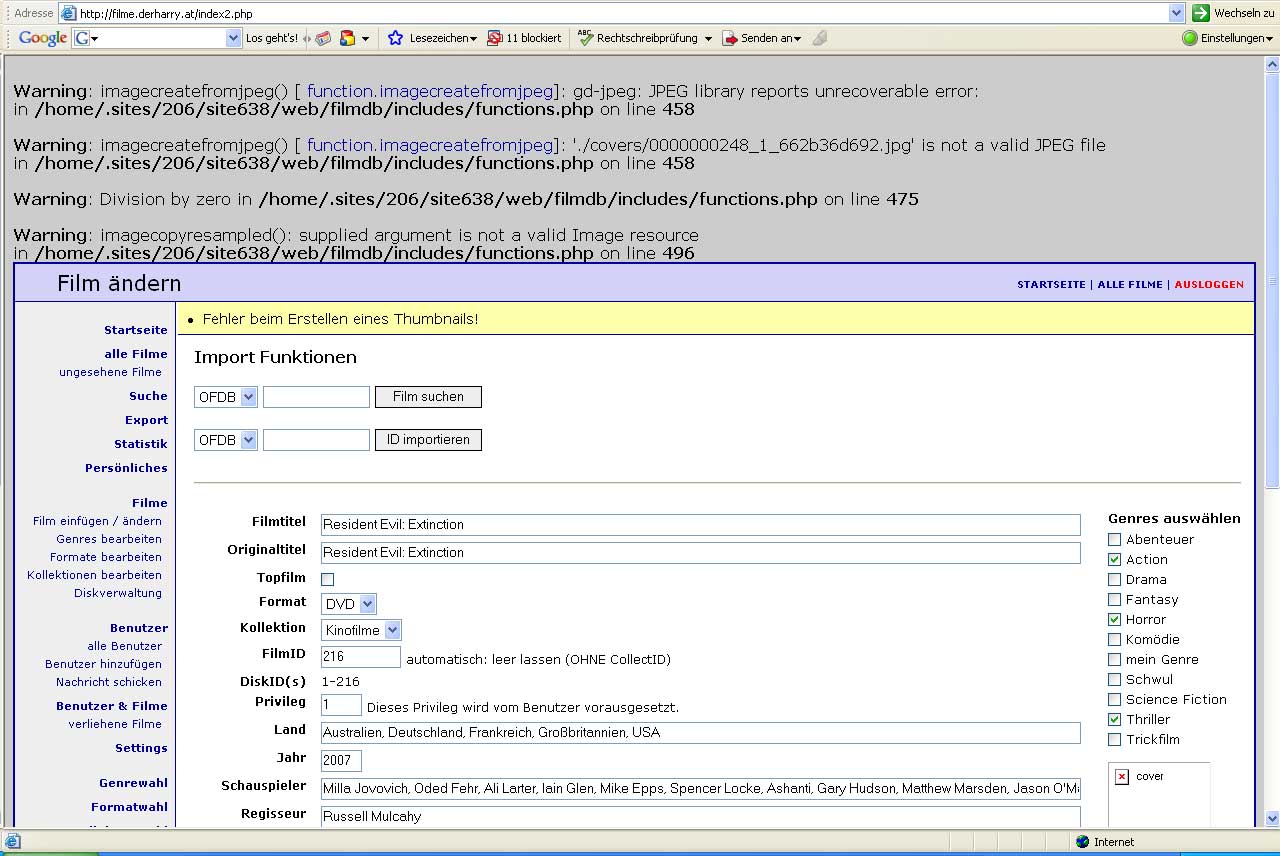Click Rechtschreibprüfung spell check icon
Image resolution: width=1280 pixels, height=856 pixels.
(x=585, y=38)
